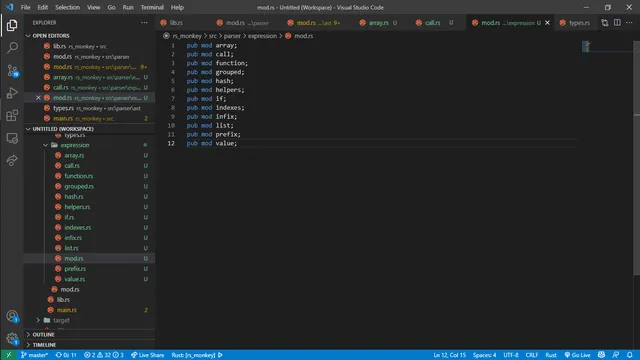Image resolution: width=640 pixels, height=360 pixels.
Task: Collapse the Open Editors section
Action: [89, 36]
